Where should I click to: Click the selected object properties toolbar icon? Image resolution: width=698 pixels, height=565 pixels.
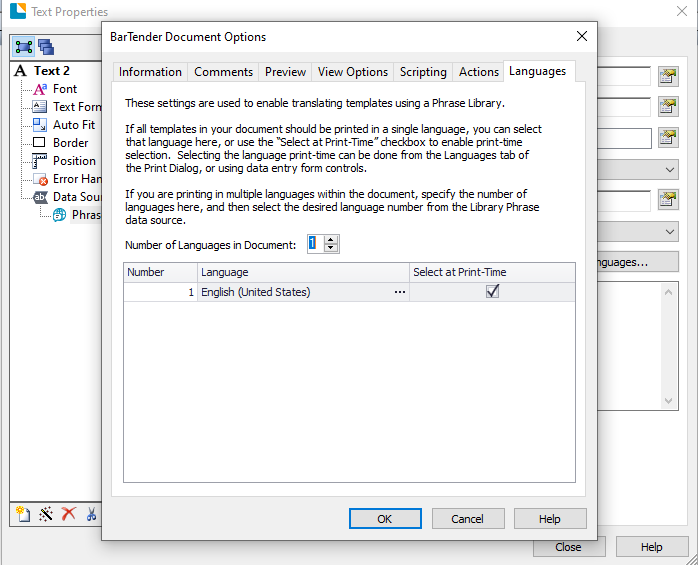(x=23, y=47)
